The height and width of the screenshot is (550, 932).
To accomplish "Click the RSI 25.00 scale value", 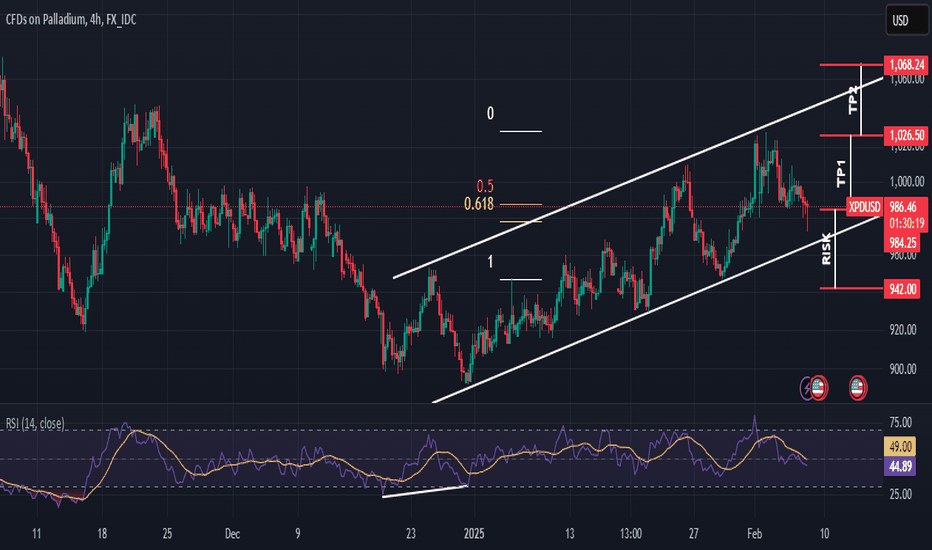I will pos(900,494).
